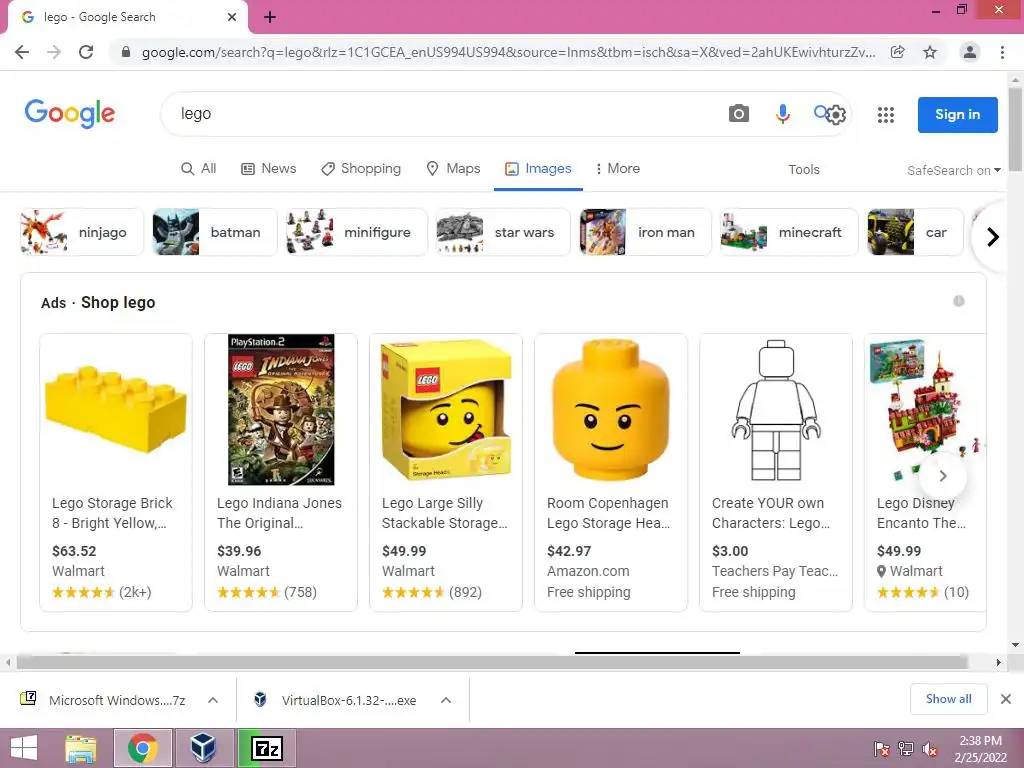Start voice search with microphone icon
The image size is (1024, 768).
coord(782,114)
